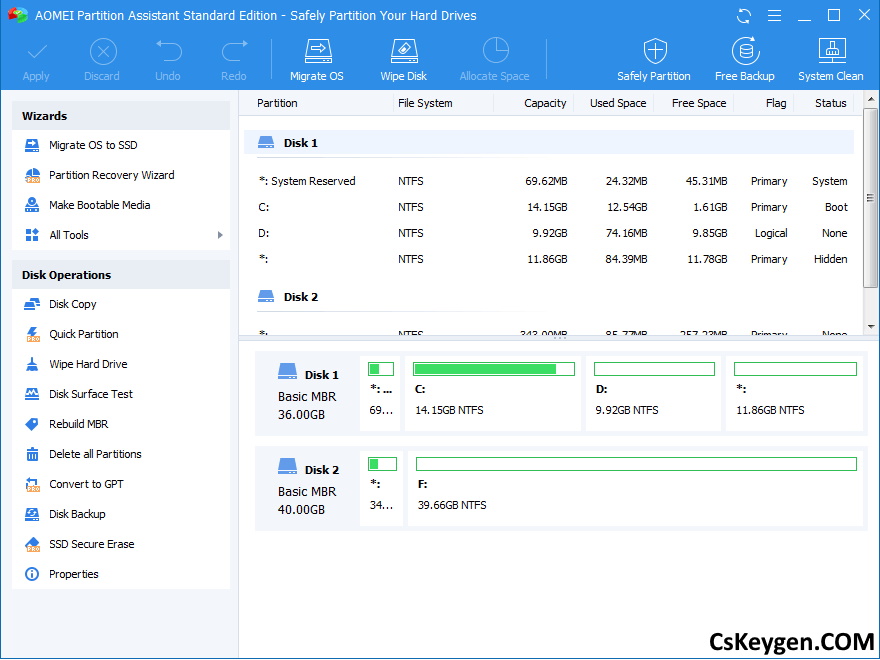
Task: Sort by the Status column header
Action: coord(831,103)
